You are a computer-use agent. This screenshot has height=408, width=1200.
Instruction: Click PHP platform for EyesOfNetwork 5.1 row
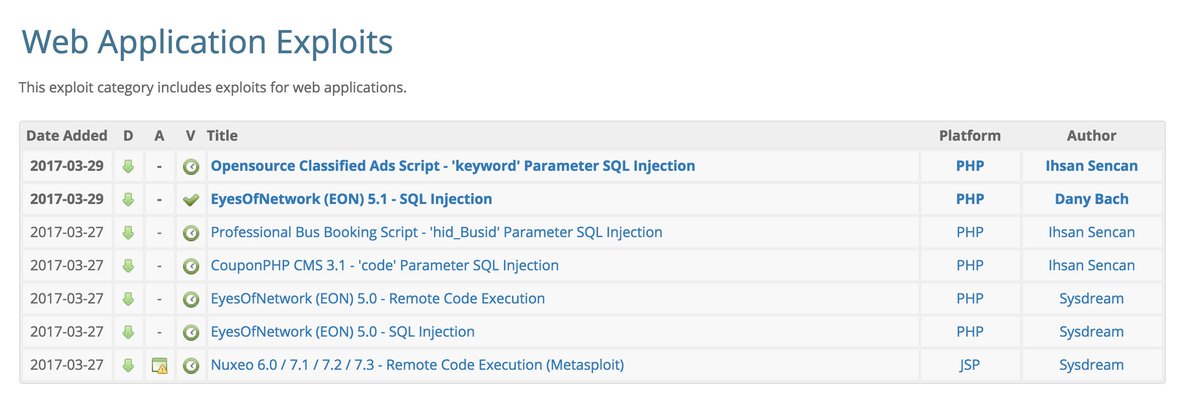click(x=970, y=199)
